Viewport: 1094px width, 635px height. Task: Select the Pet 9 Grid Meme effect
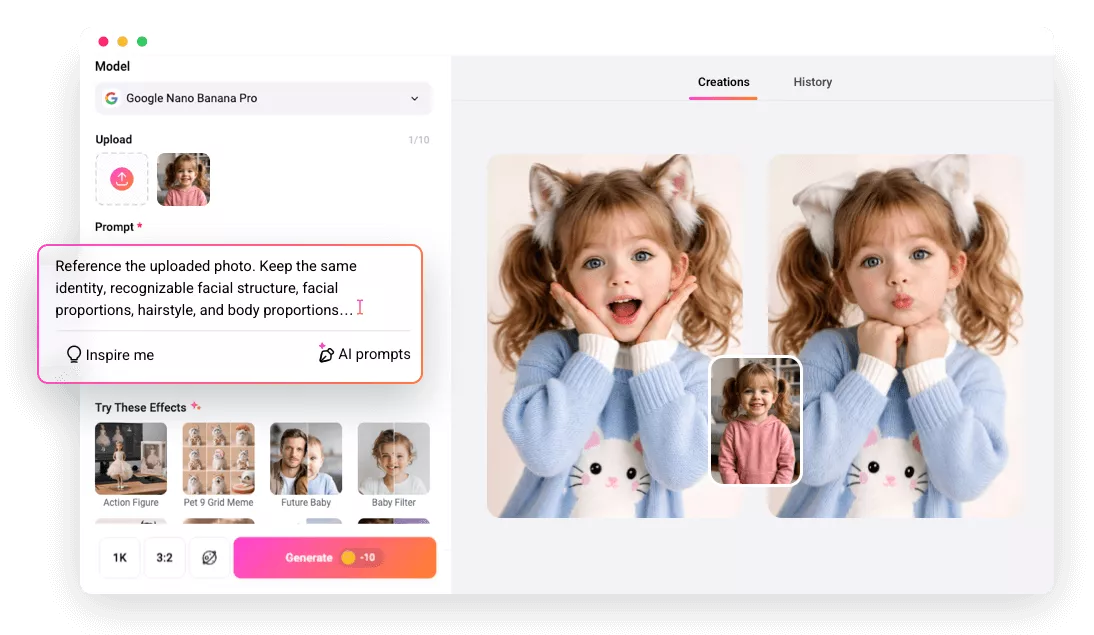tap(218, 459)
